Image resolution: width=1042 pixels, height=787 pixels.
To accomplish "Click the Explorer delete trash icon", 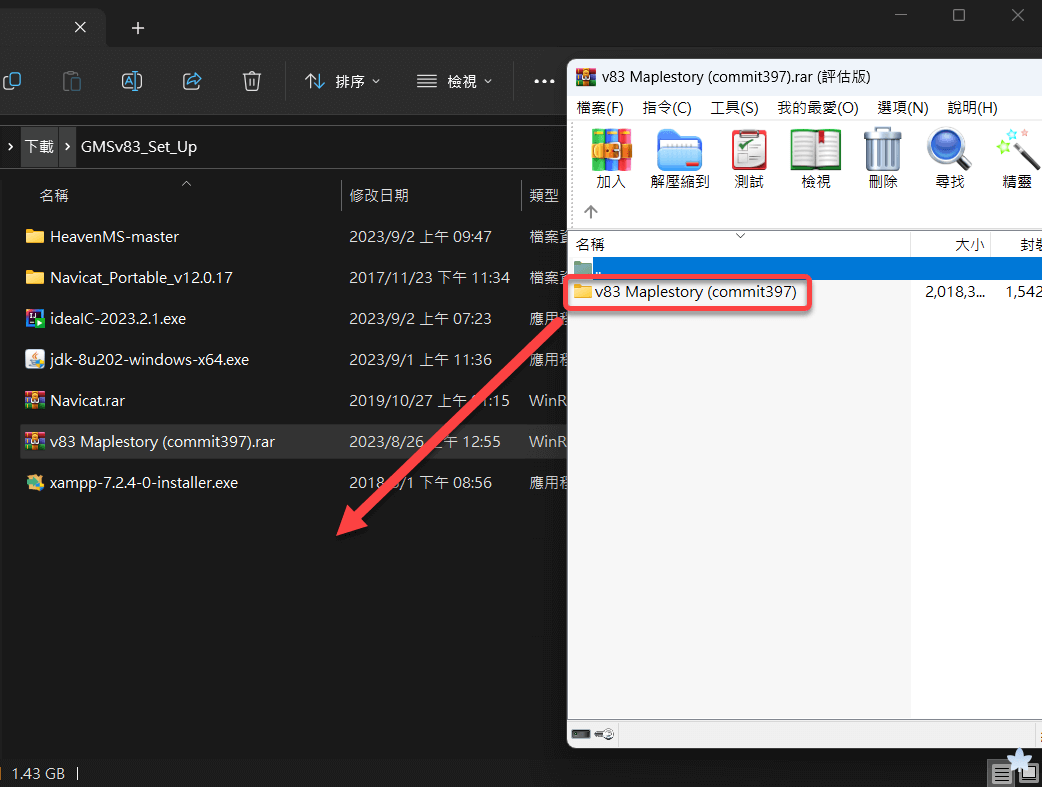I will pos(251,81).
